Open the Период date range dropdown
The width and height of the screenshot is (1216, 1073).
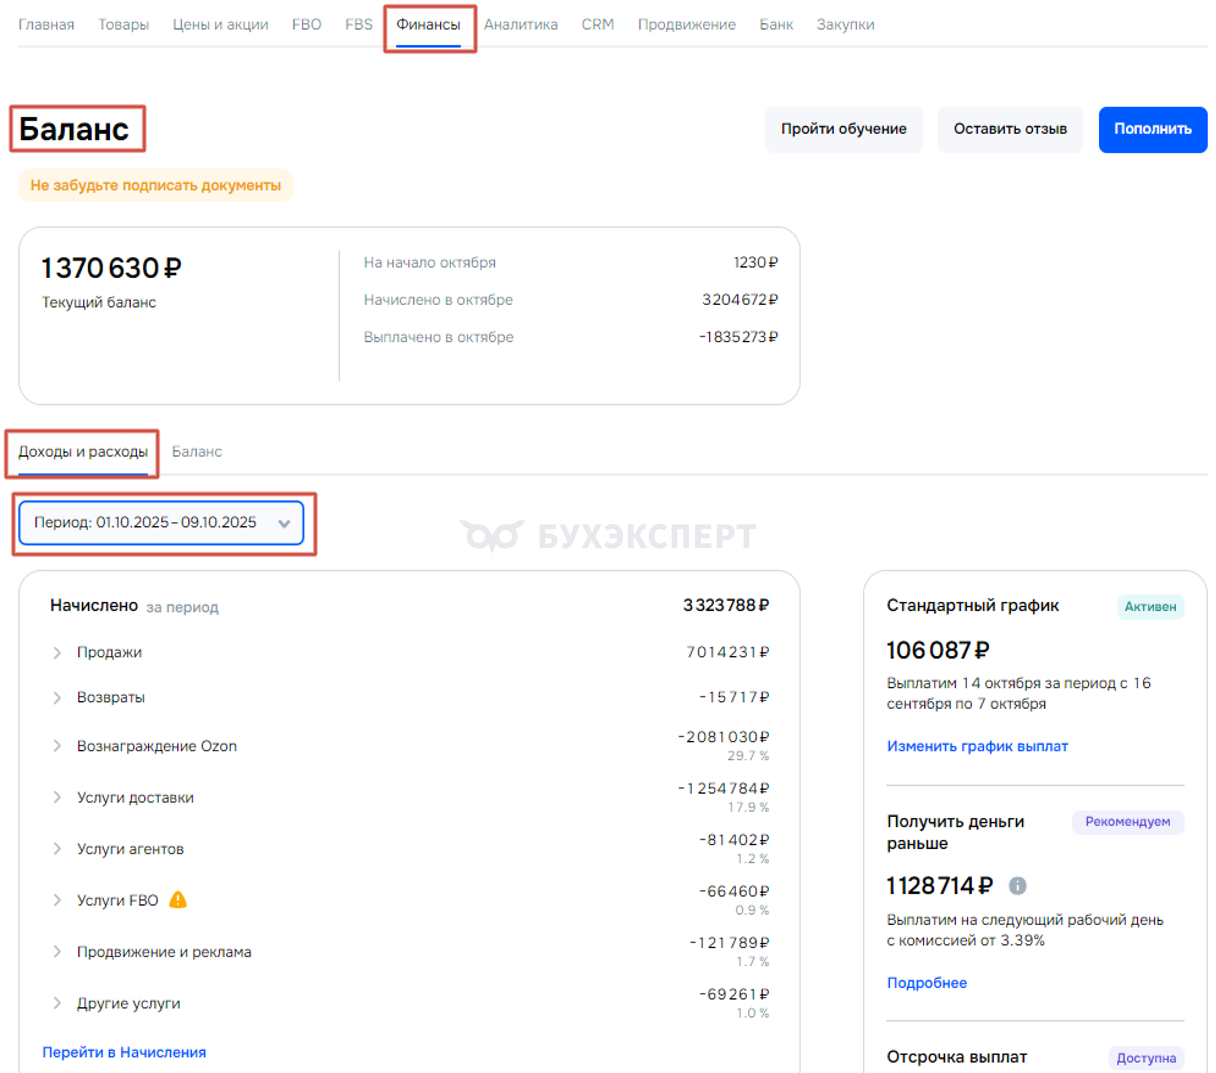pyautogui.click(x=161, y=523)
